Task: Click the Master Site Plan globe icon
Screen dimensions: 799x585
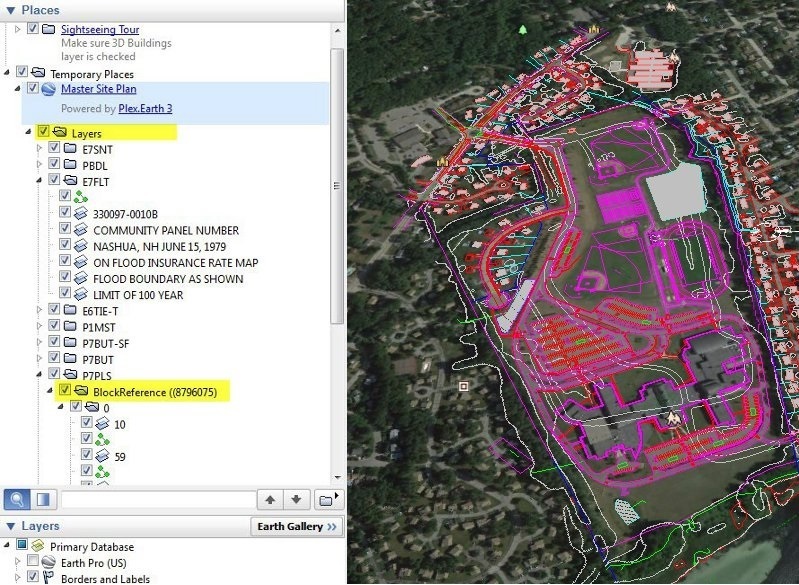Action: coord(50,89)
